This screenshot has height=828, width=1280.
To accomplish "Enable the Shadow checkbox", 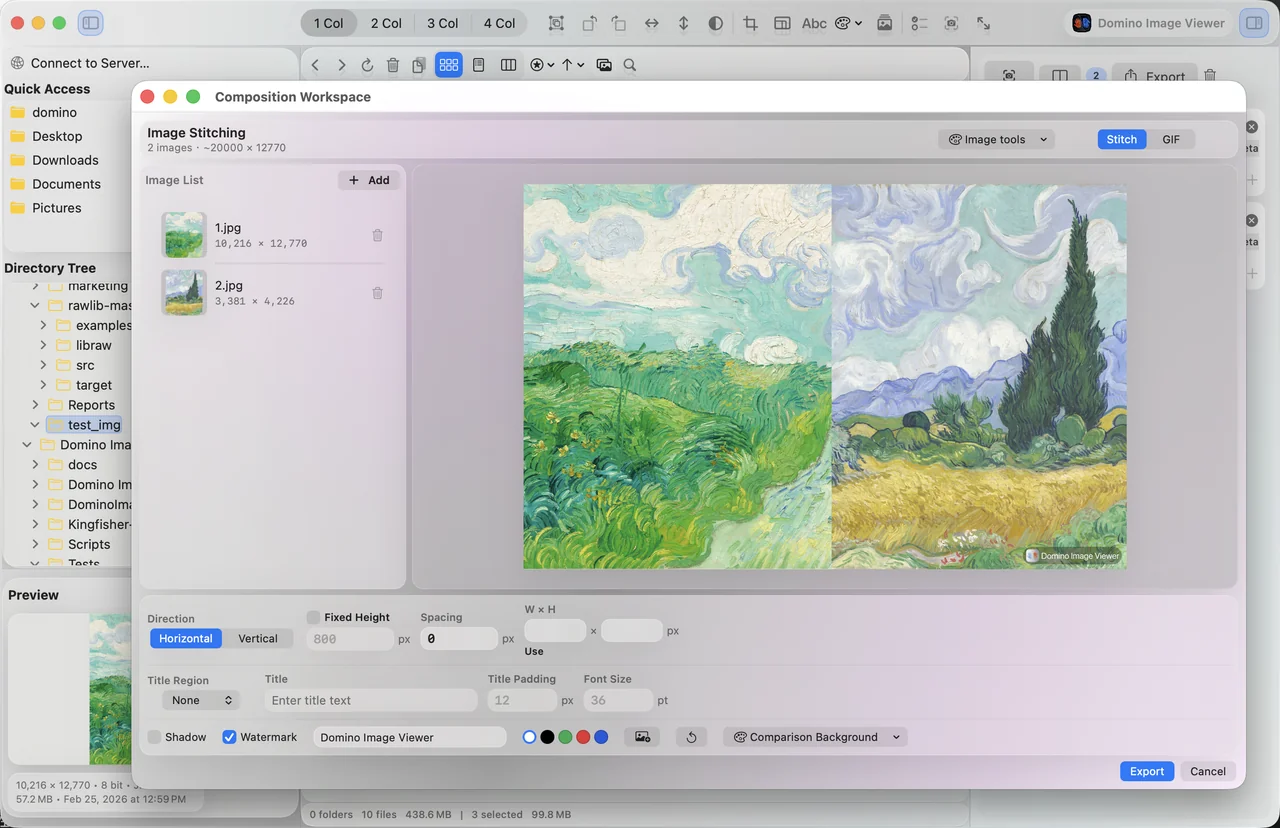I will click(154, 737).
